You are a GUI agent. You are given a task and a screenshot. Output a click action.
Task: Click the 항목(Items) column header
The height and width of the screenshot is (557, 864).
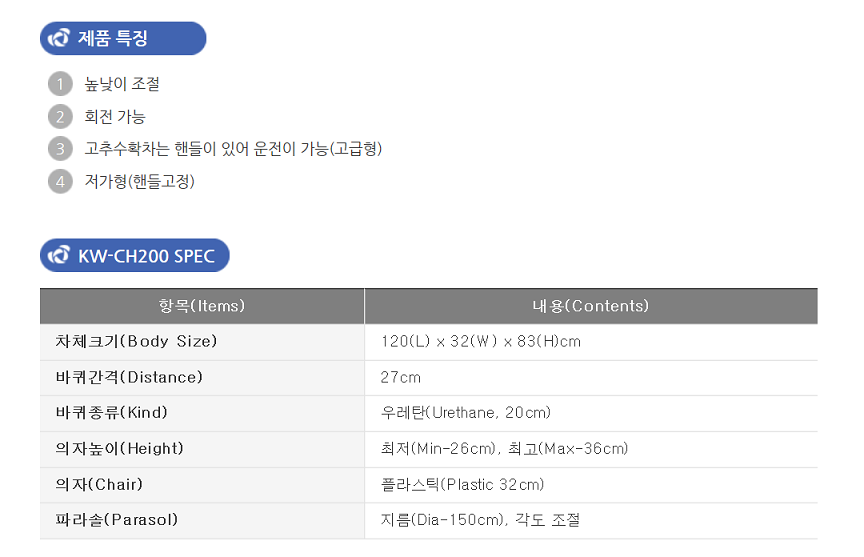pyautogui.click(x=202, y=306)
